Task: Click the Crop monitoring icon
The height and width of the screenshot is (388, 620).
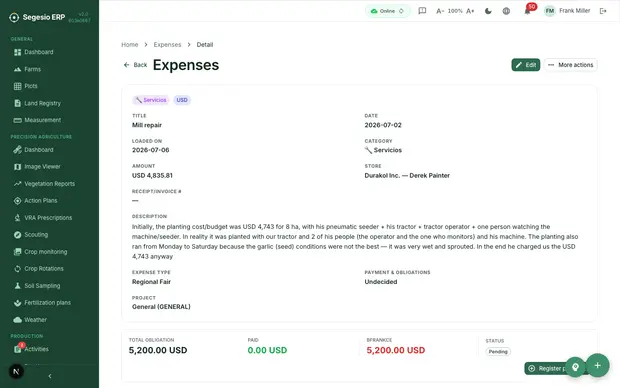Action: click(x=17, y=252)
